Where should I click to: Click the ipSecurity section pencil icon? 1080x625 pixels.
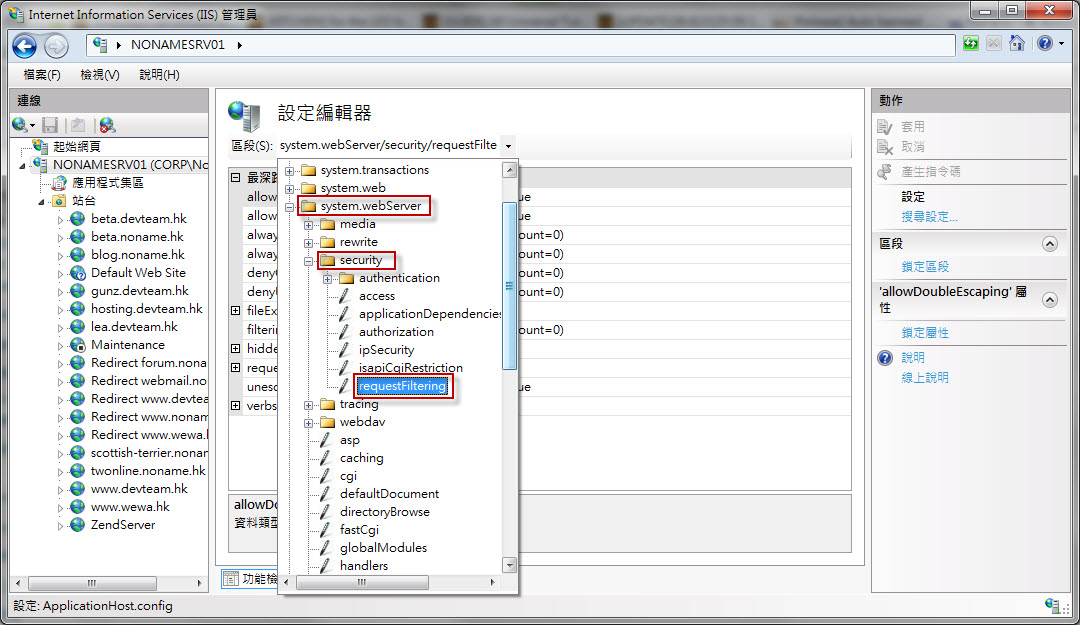[344, 349]
